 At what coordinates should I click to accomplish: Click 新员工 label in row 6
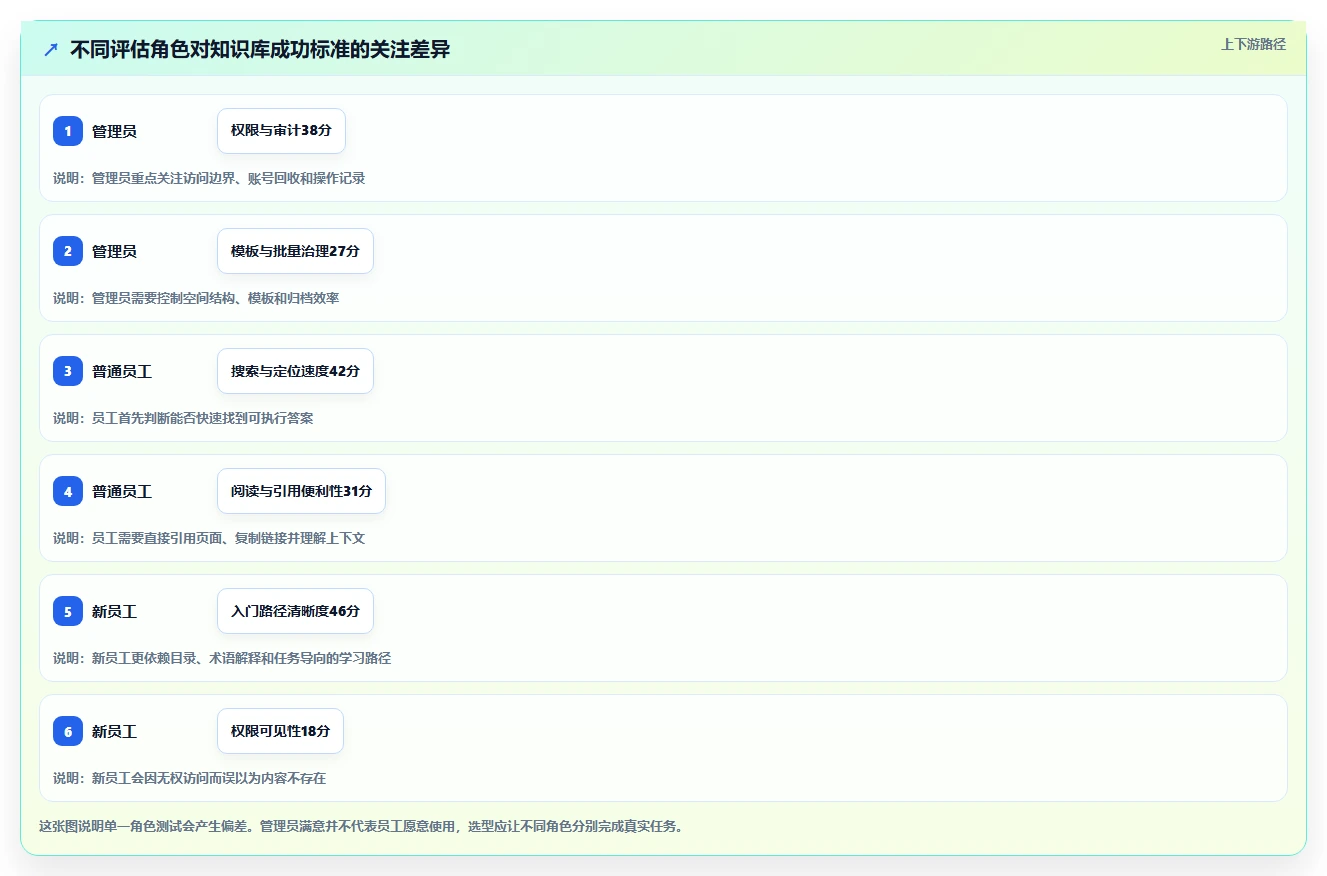(114, 731)
